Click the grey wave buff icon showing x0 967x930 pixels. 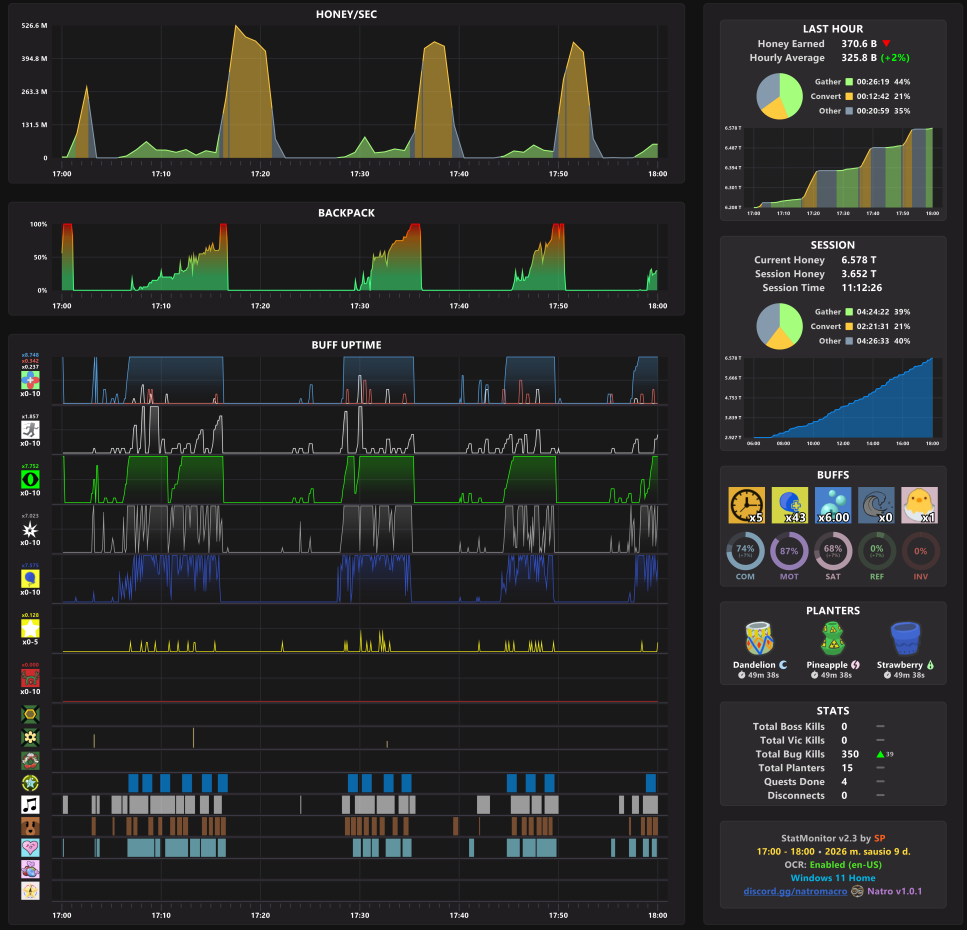tap(876, 505)
